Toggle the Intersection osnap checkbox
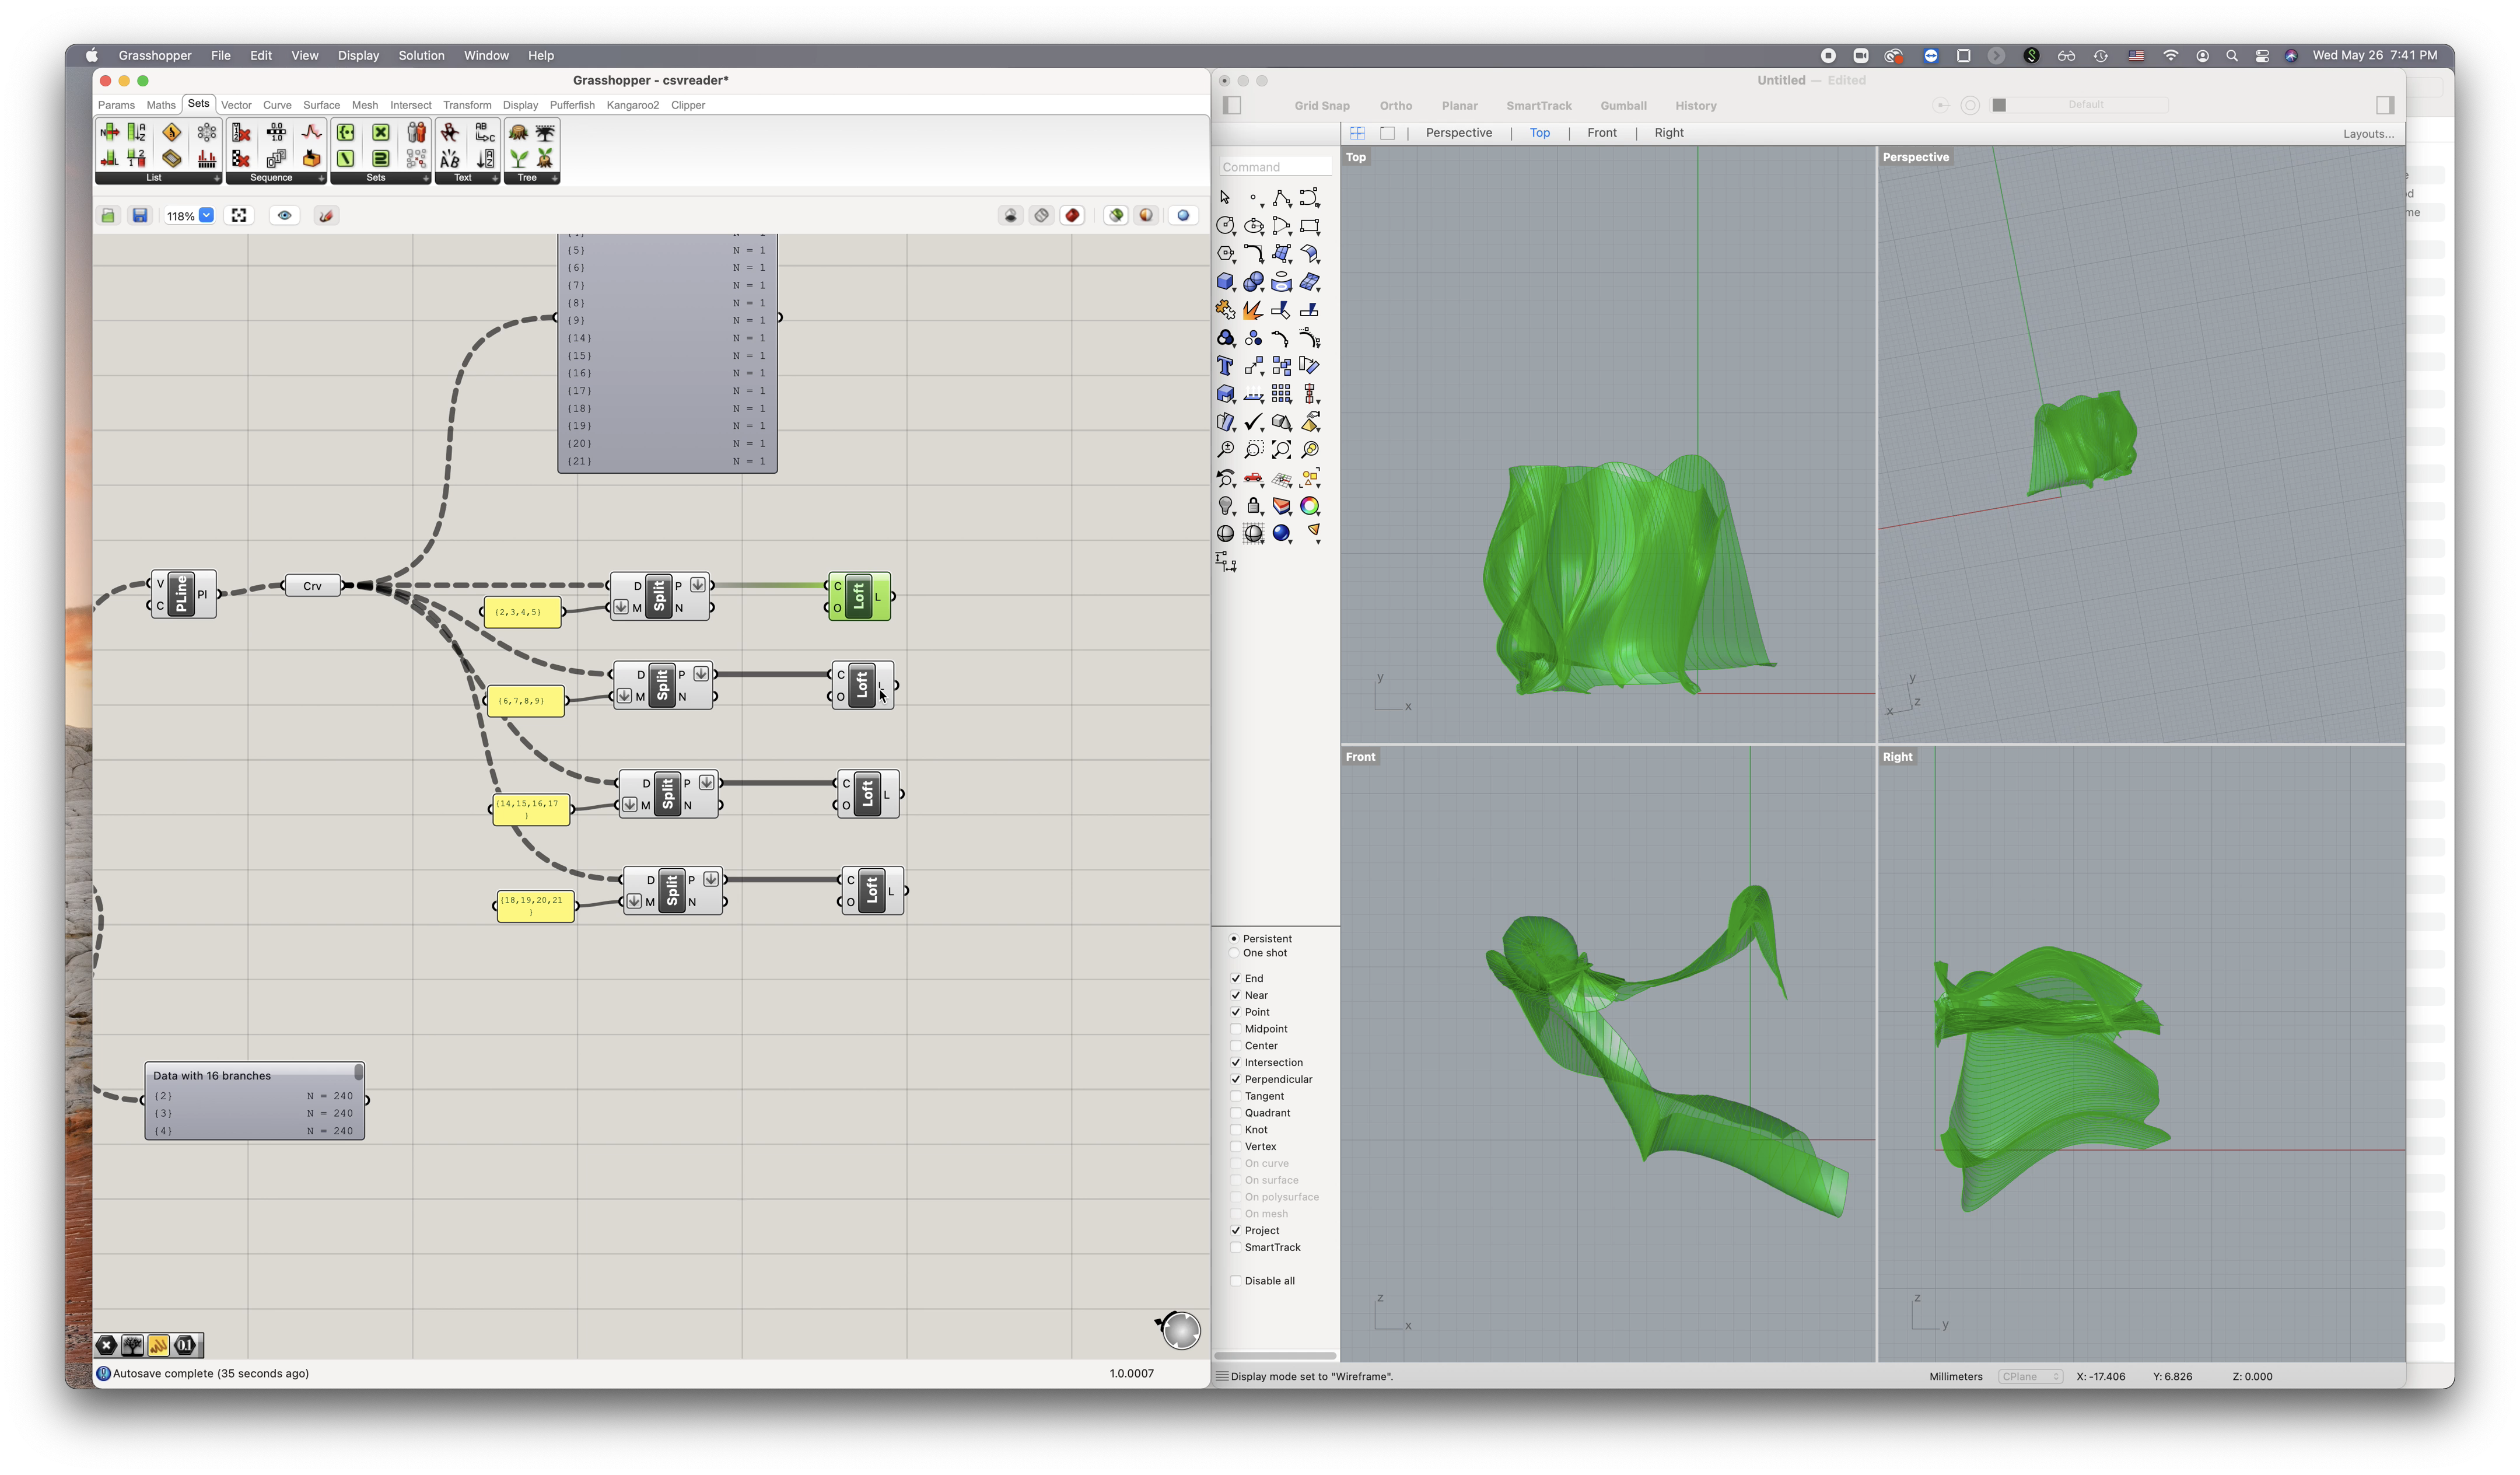The width and height of the screenshot is (2520, 1475). [x=1236, y=1062]
